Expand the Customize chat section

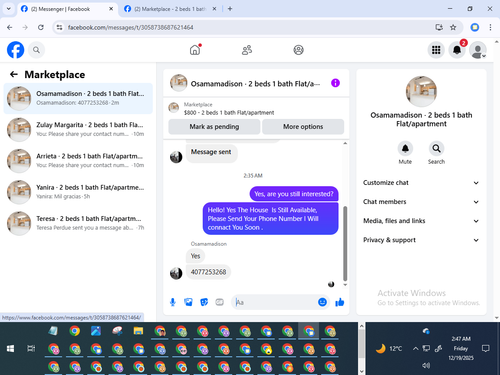421,183
